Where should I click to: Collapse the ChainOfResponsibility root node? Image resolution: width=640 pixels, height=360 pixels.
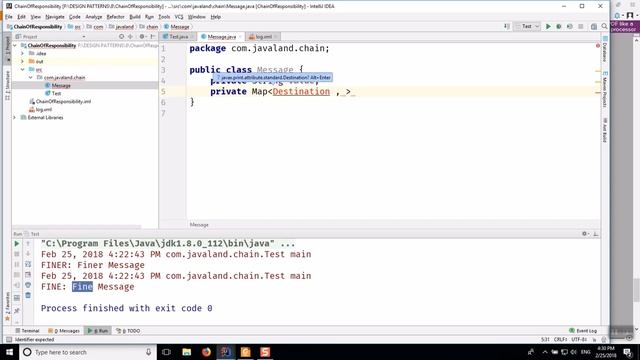(x=15, y=46)
